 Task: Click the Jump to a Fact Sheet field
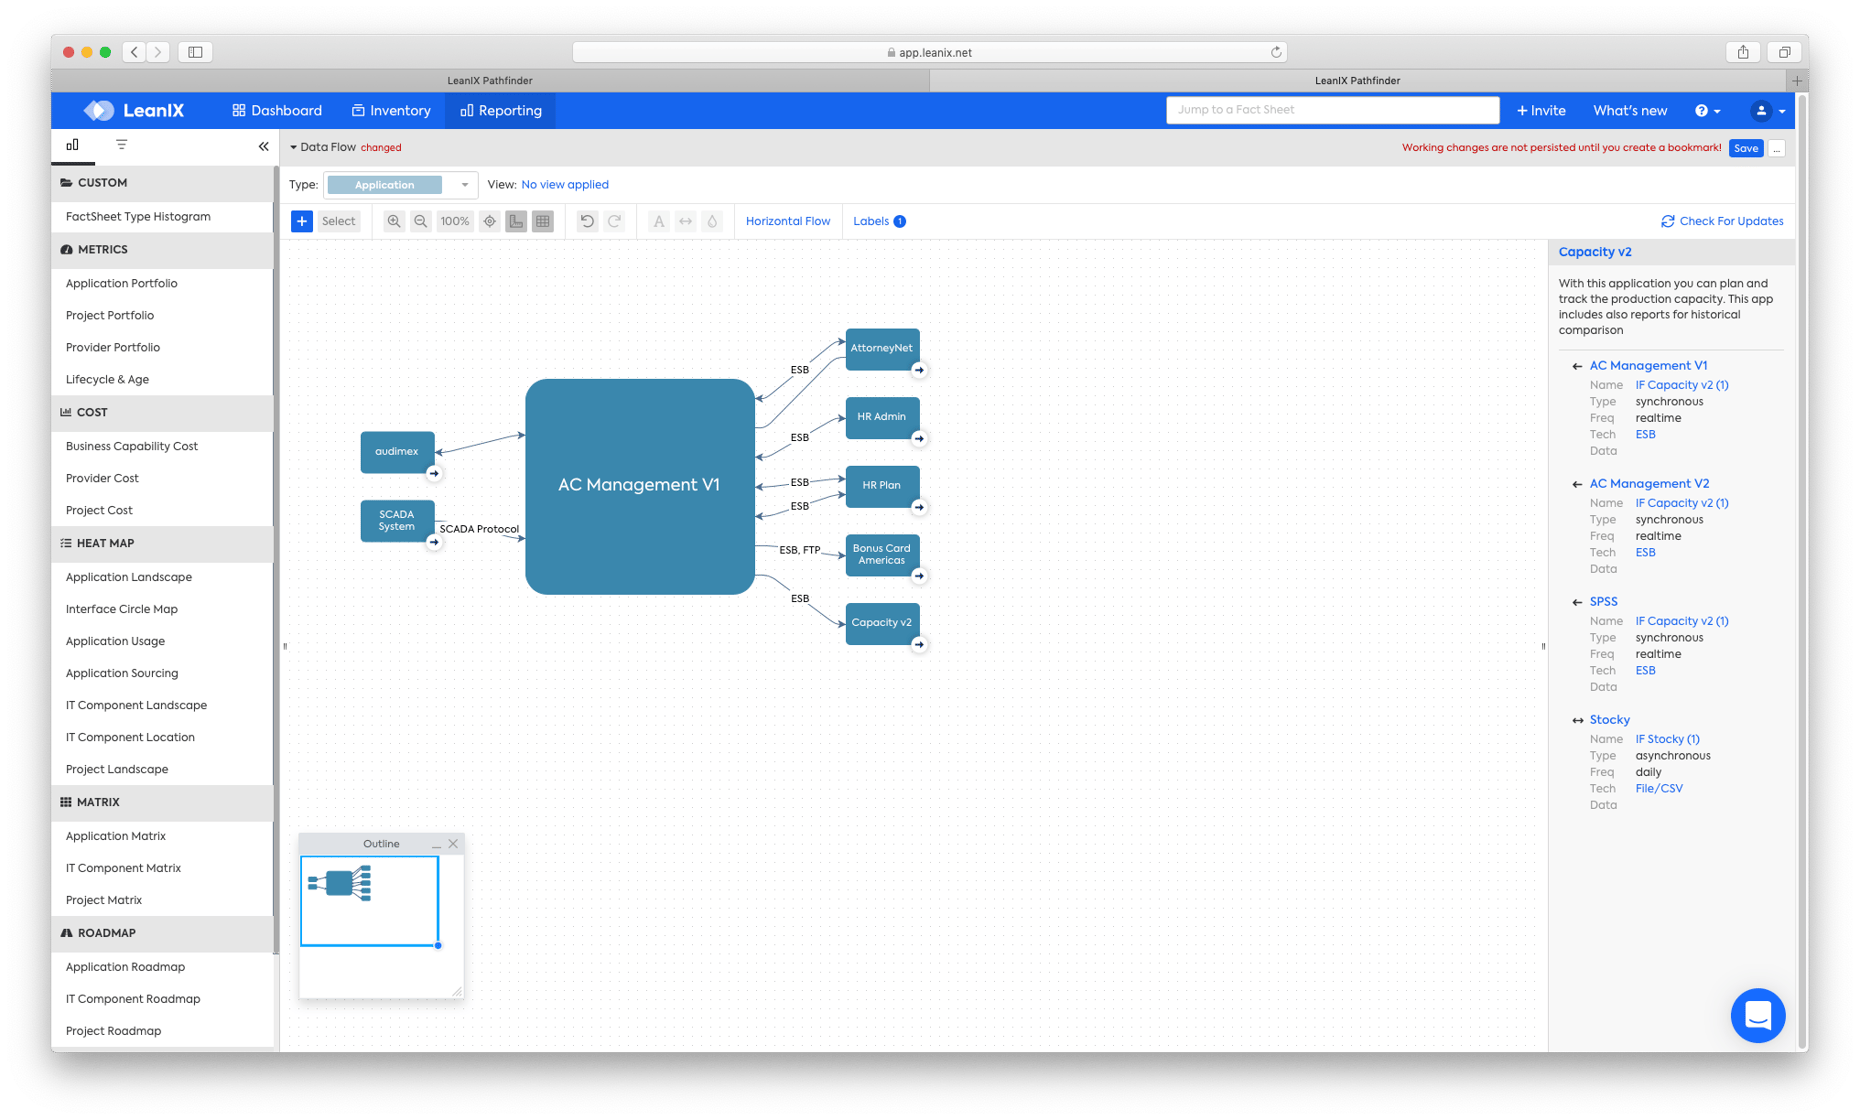click(1332, 109)
